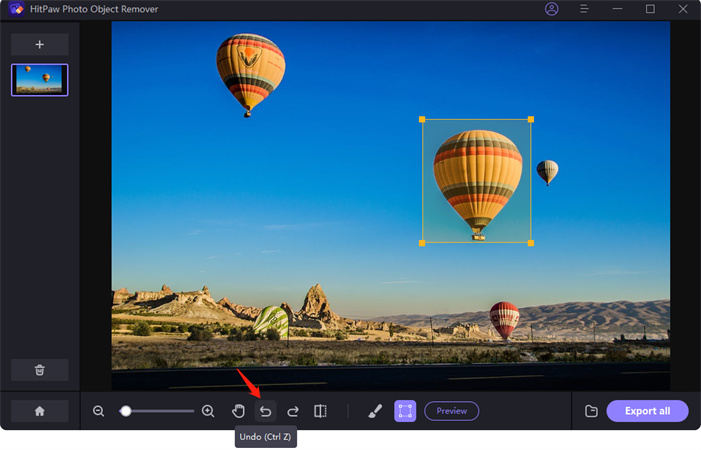Redo the last action
Screen dimensions: 701x450
293,411
